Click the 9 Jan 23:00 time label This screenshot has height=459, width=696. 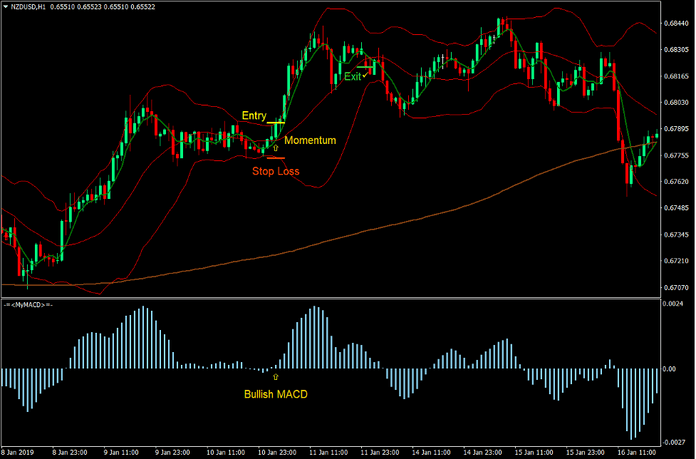(x=173, y=452)
